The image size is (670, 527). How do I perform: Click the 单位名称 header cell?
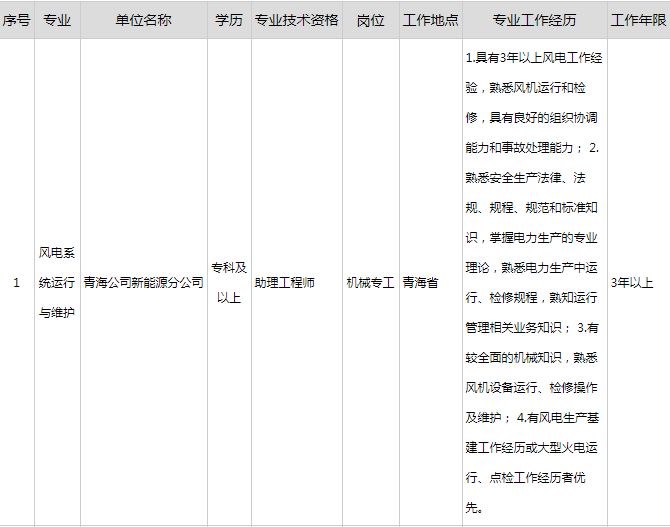(x=143, y=20)
